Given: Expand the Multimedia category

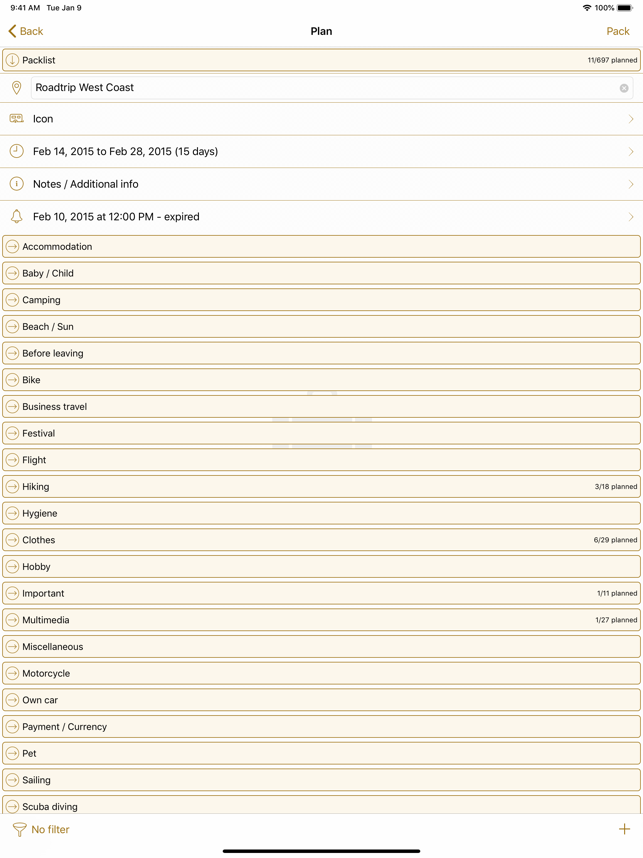Looking at the screenshot, I should tap(12, 620).
